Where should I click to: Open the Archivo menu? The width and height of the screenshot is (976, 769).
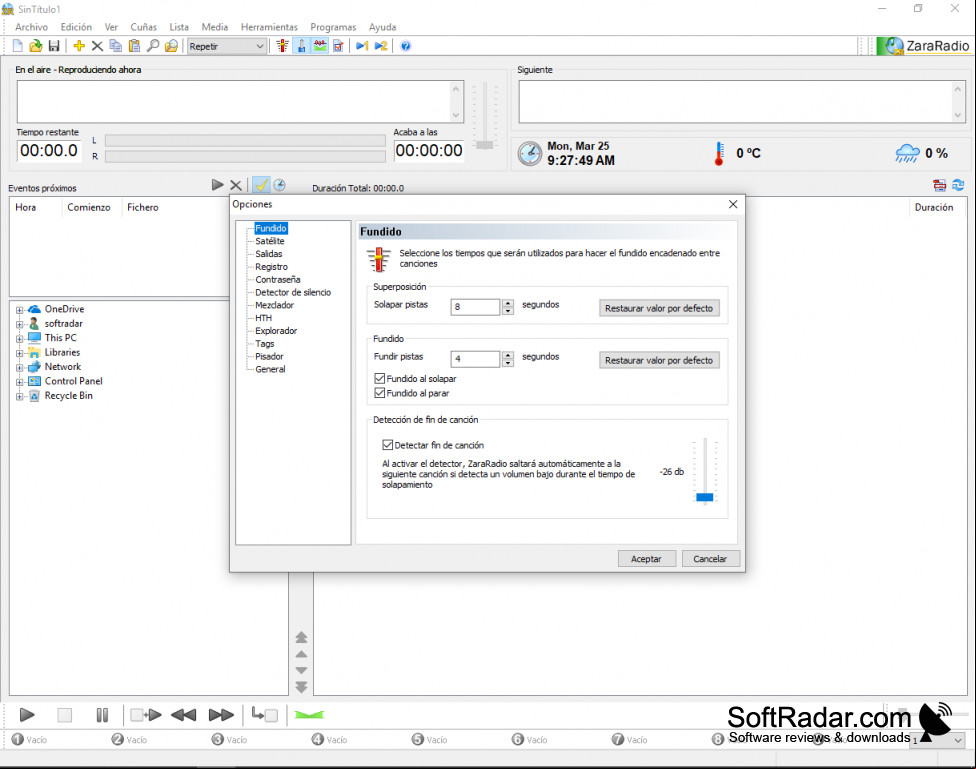point(31,27)
